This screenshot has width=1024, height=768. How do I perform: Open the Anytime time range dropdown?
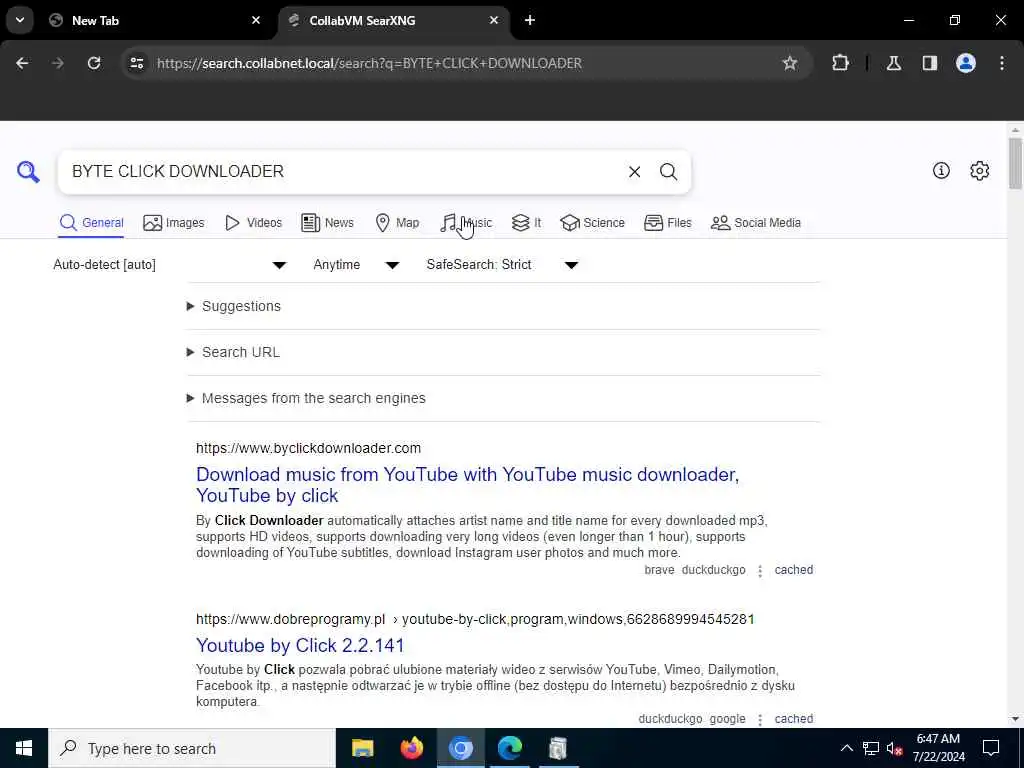(x=356, y=265)
